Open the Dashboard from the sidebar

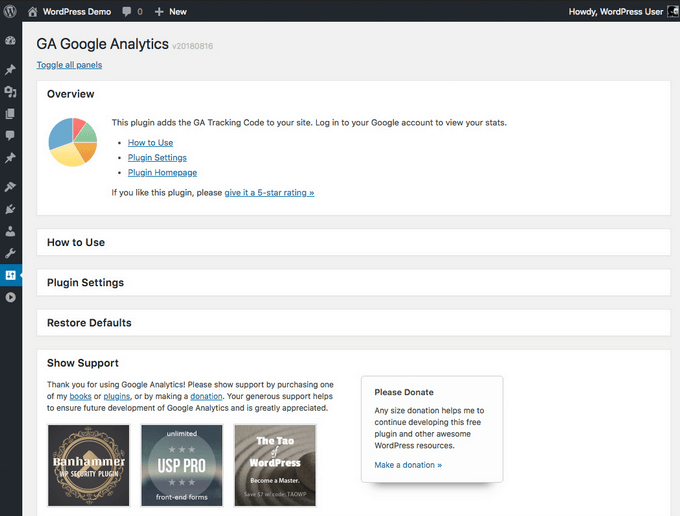pyautogui.click(x=10, y=41)
